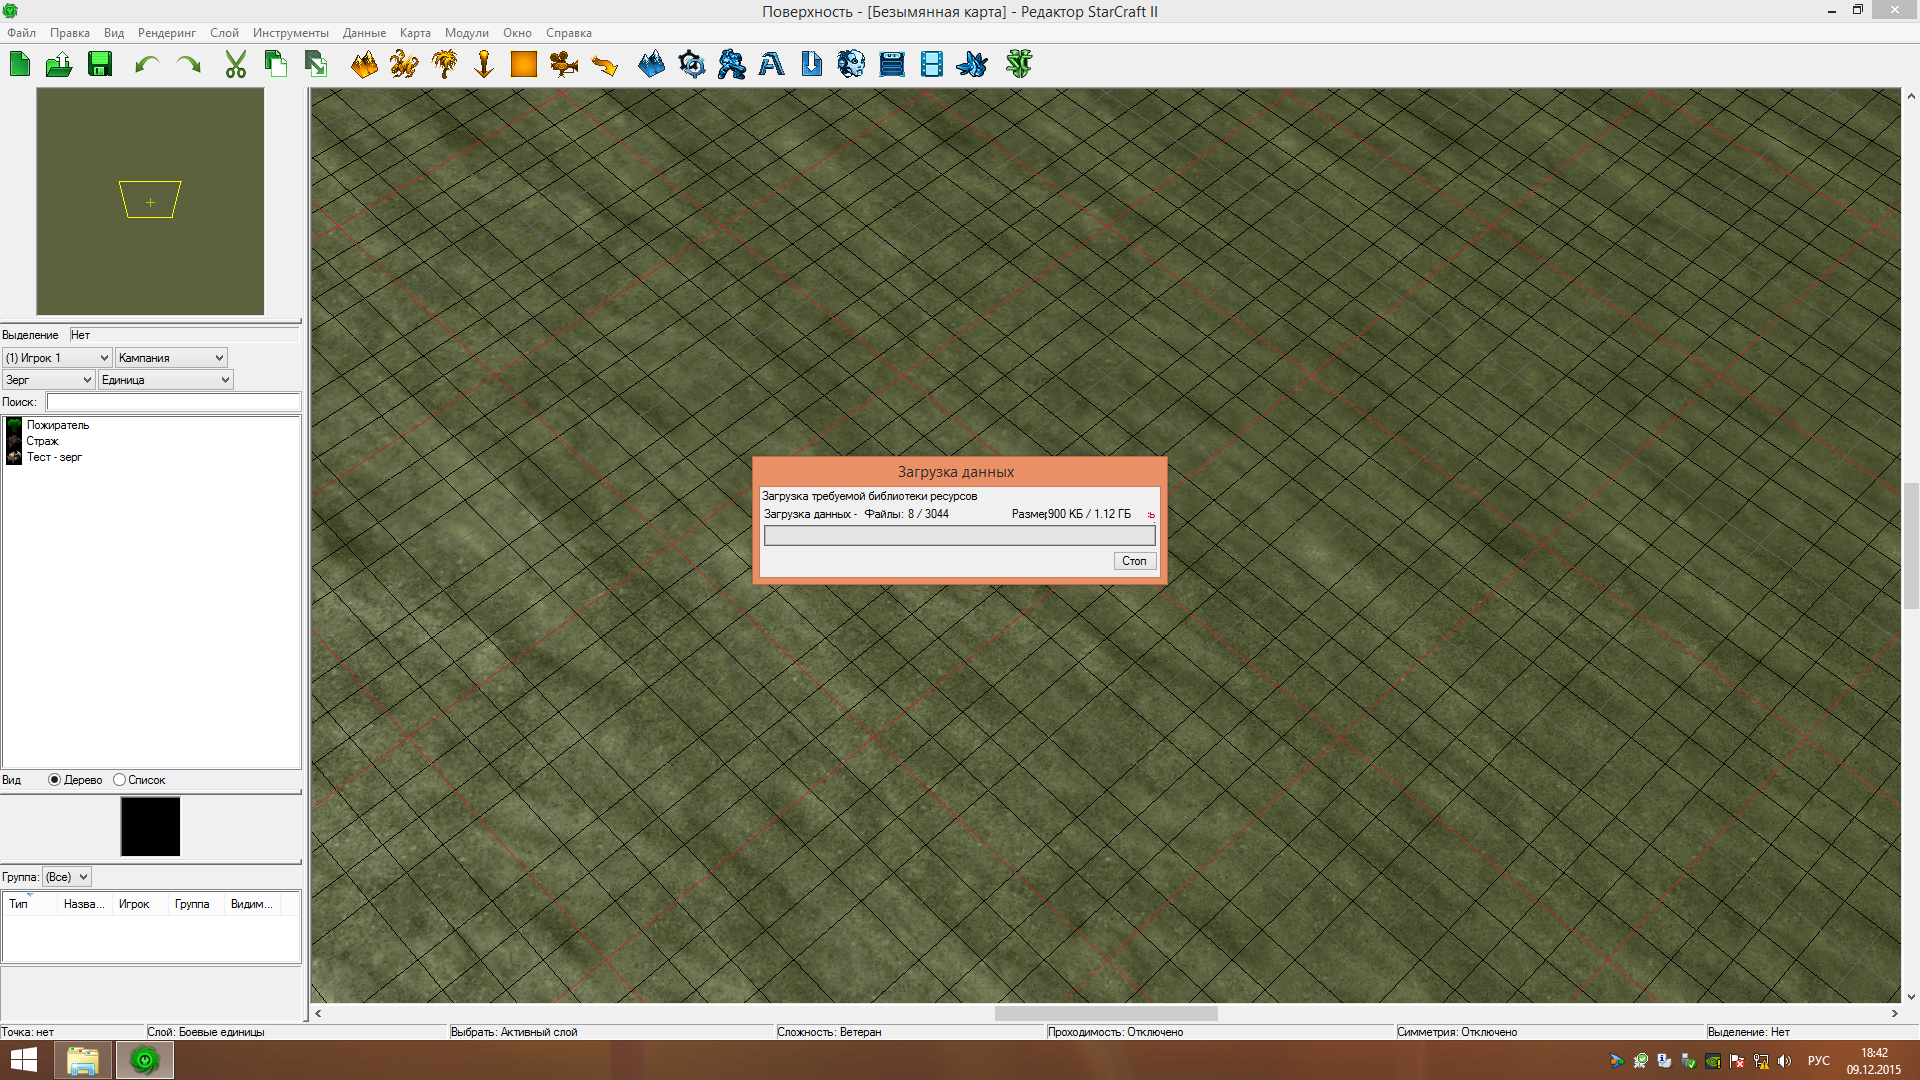Open an existing map file

(x=59, y=65)
